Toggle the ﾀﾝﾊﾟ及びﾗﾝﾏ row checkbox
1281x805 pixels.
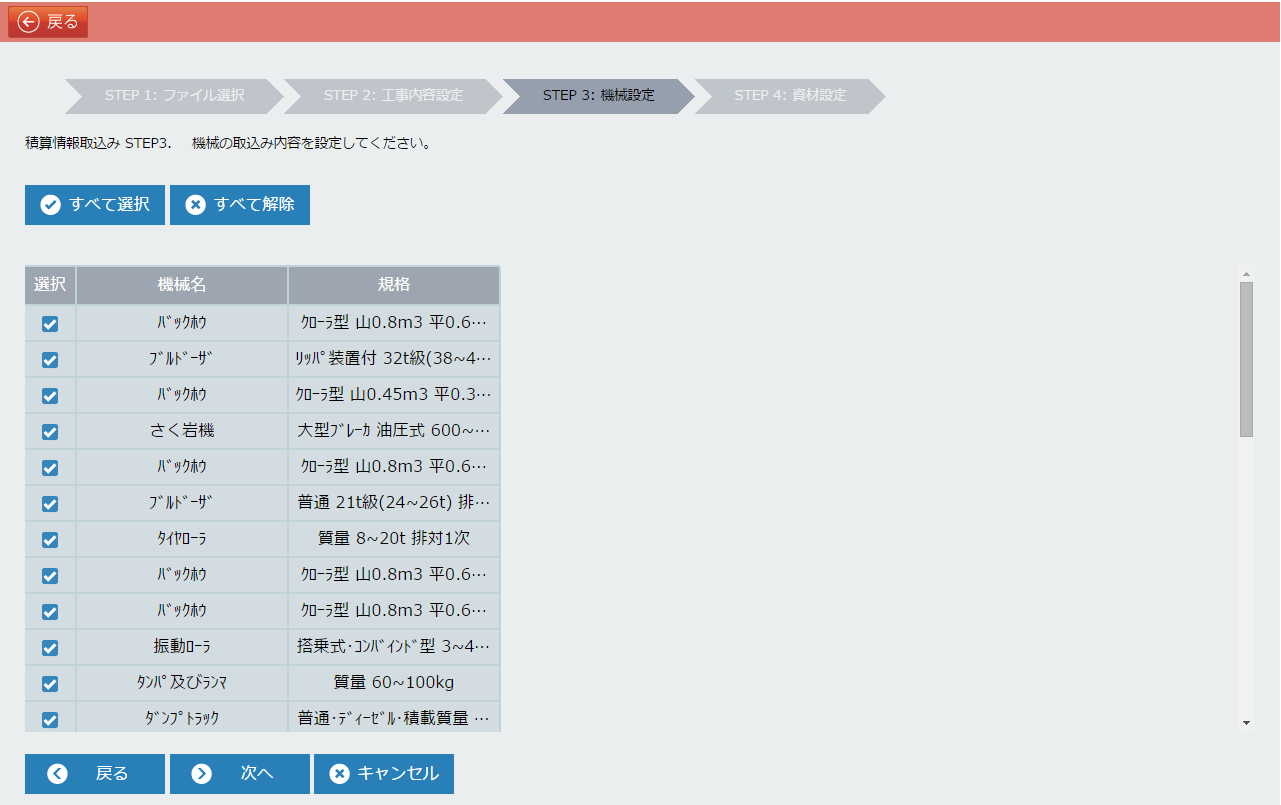(50, 684)
